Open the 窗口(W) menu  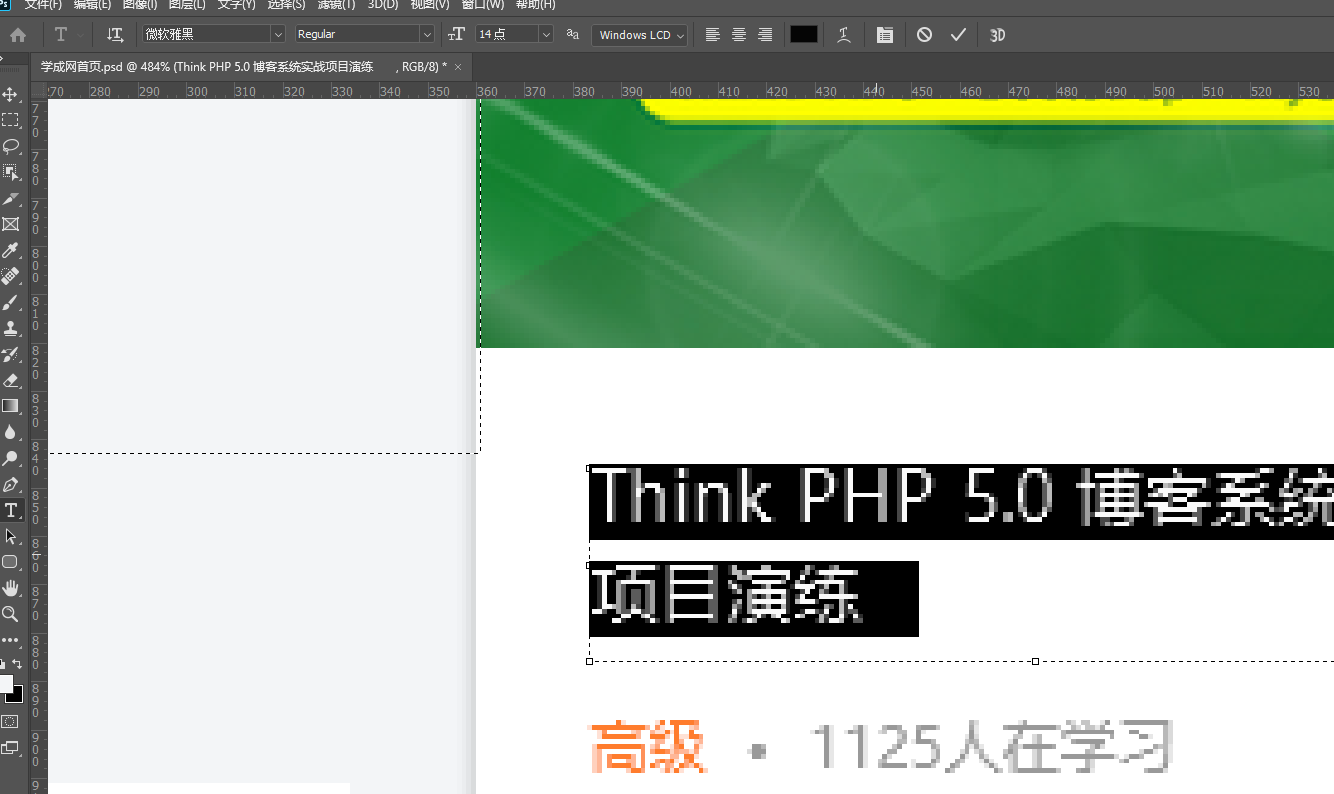click(483, 5)
